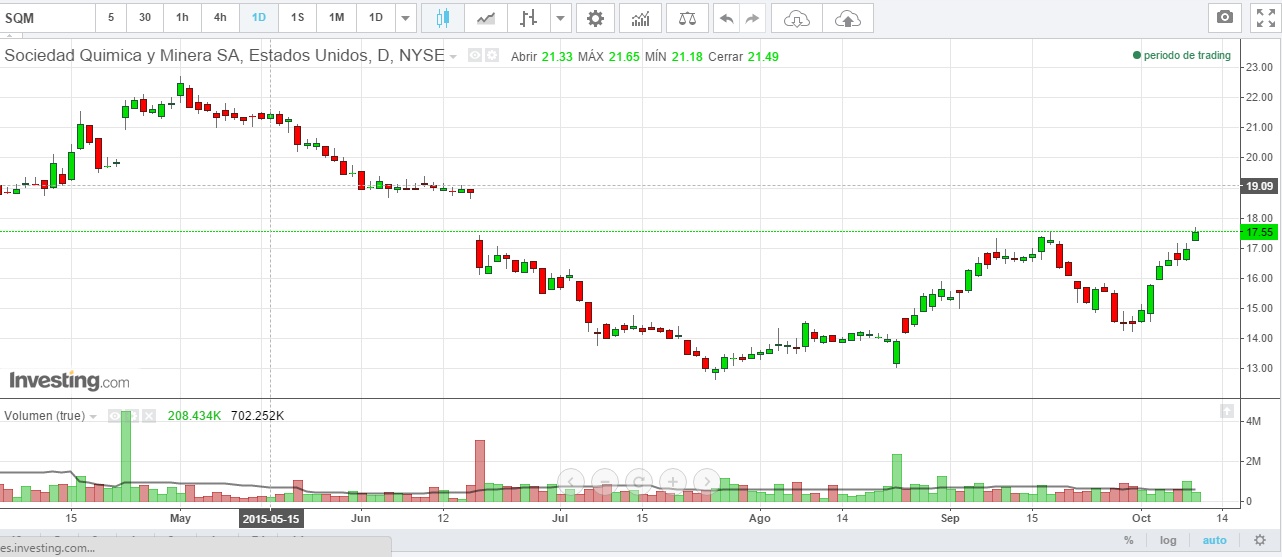The height and width of the screenshot is (557, 1282).
Task: Select the 4h interval
Action: point(220,18)
